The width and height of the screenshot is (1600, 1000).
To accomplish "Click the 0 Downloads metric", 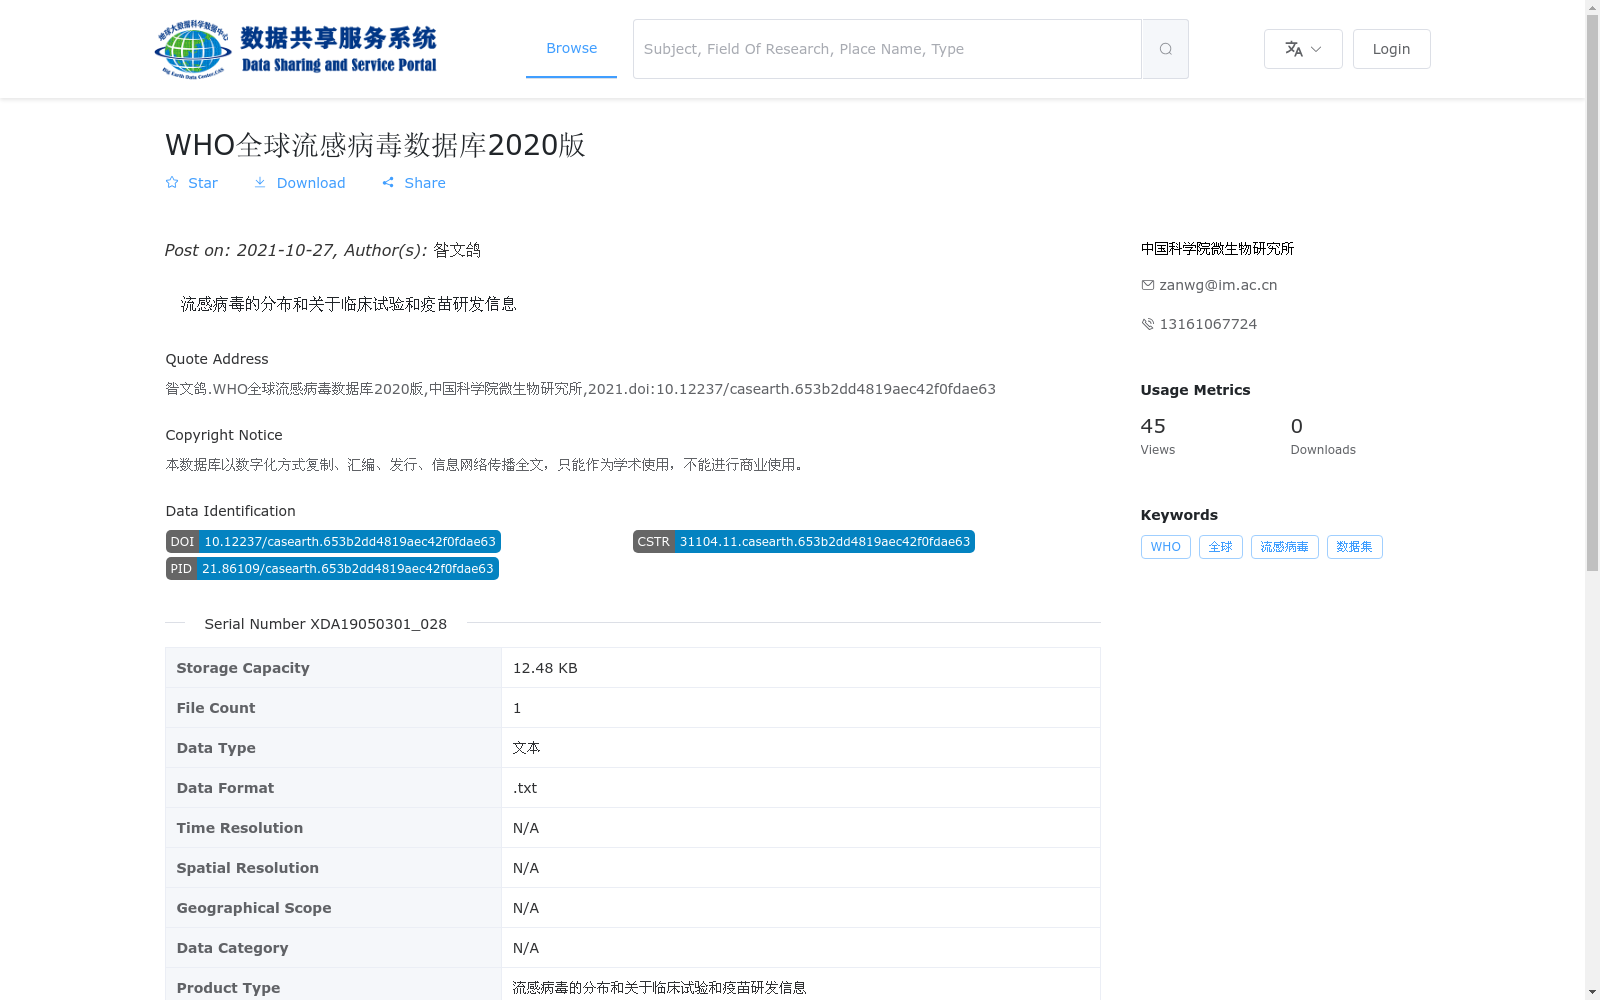I will click(x=1323, y=436).
